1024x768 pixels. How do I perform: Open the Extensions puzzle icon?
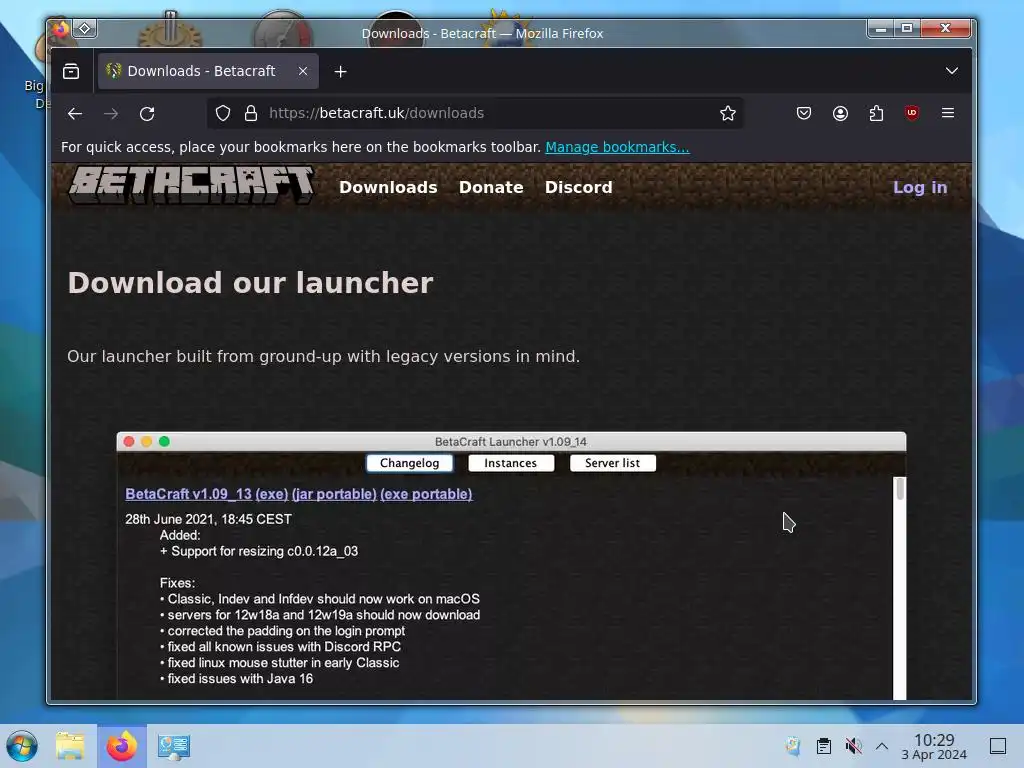(876, 114)
